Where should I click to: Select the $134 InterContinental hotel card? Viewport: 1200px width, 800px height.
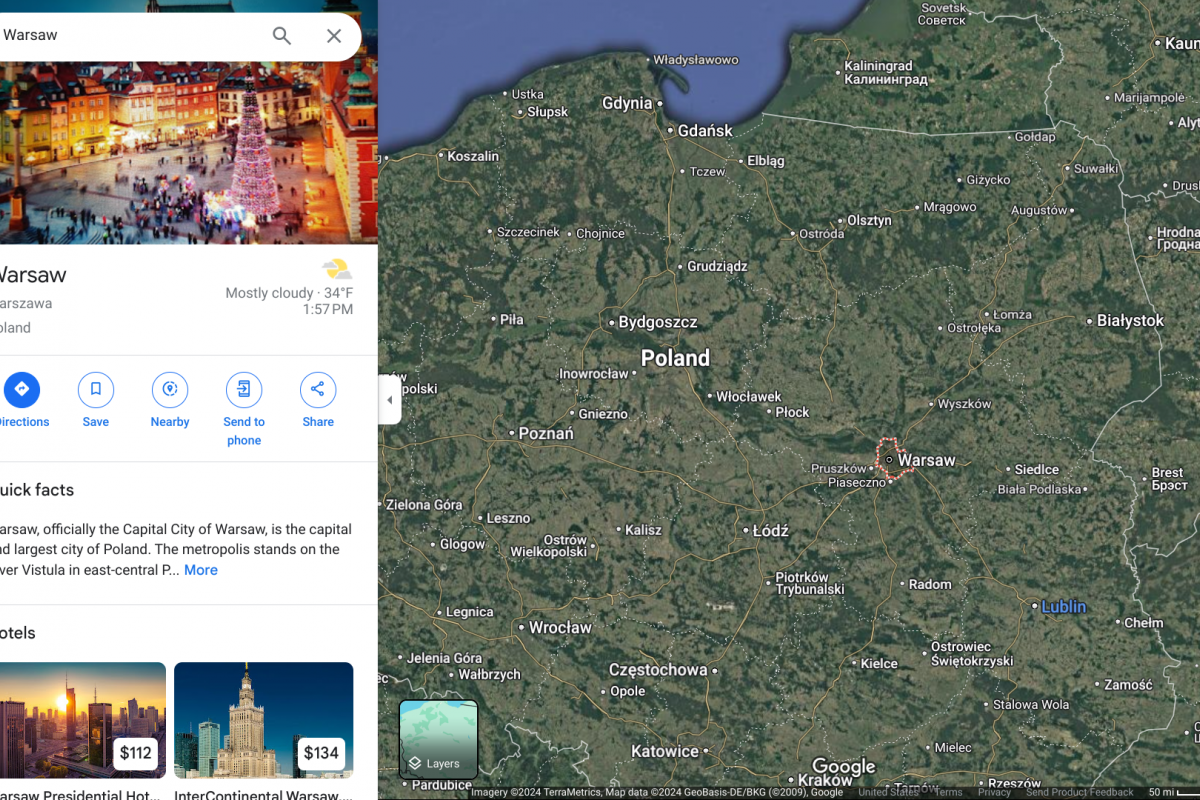tap(263, 720)
